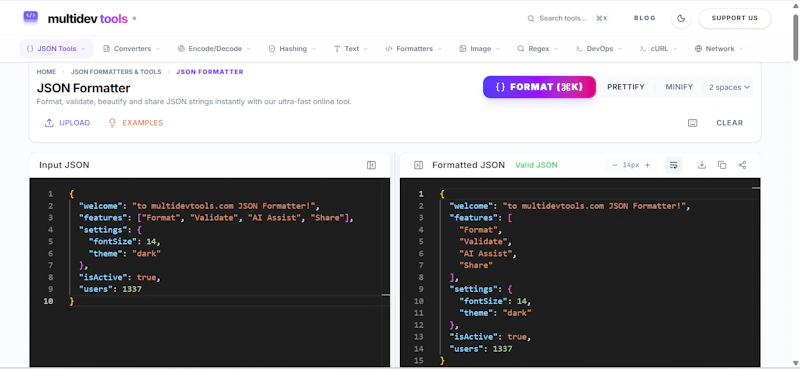Click the multidev tools logo icon
This screenshot has height=369, width=800.
[x=31, y=17]
